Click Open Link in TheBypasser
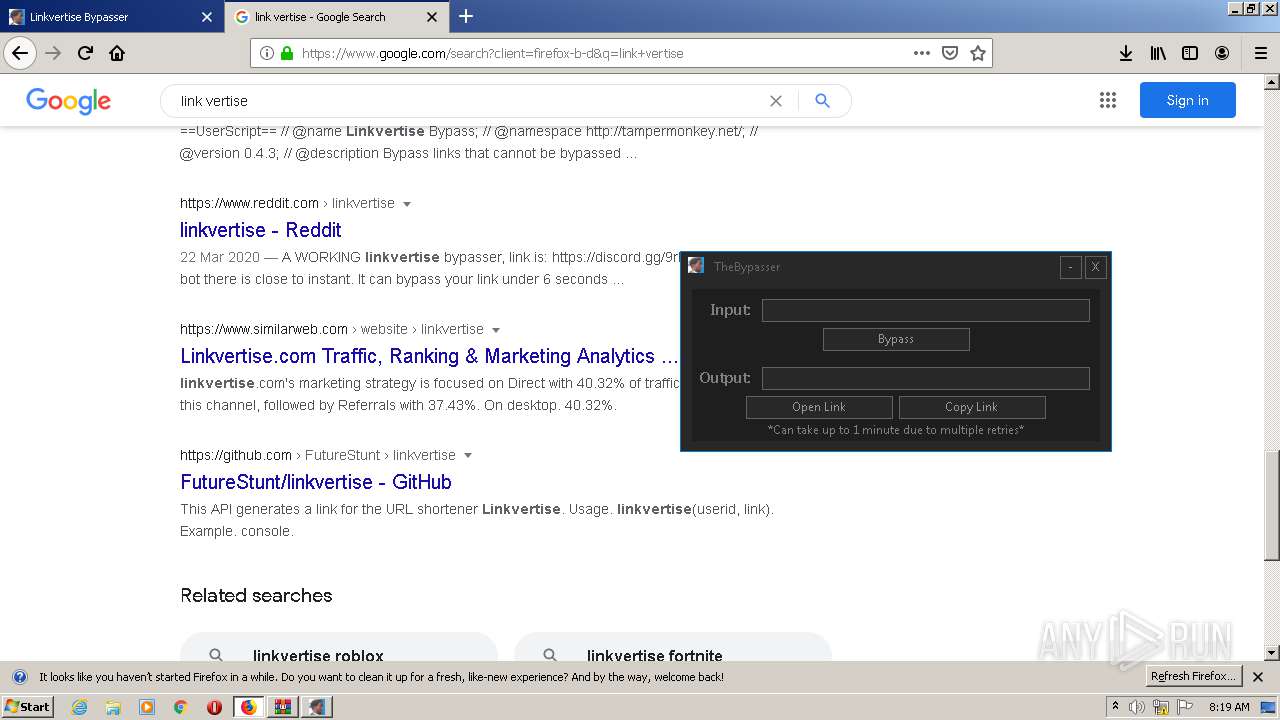The image size is (1280, 720). (819, 407)
